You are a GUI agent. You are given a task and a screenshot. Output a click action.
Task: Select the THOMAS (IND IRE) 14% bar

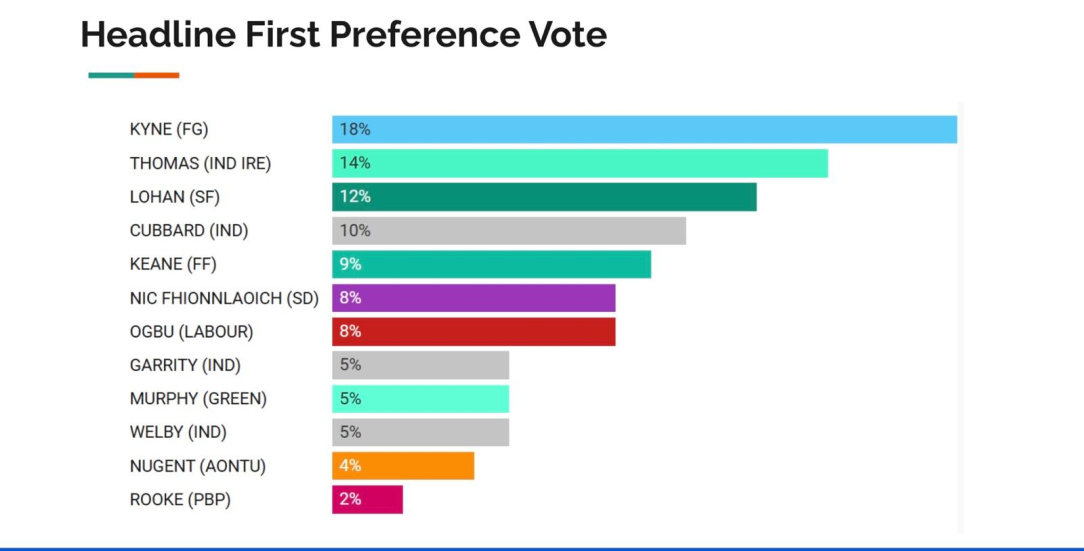pos(580,163)
